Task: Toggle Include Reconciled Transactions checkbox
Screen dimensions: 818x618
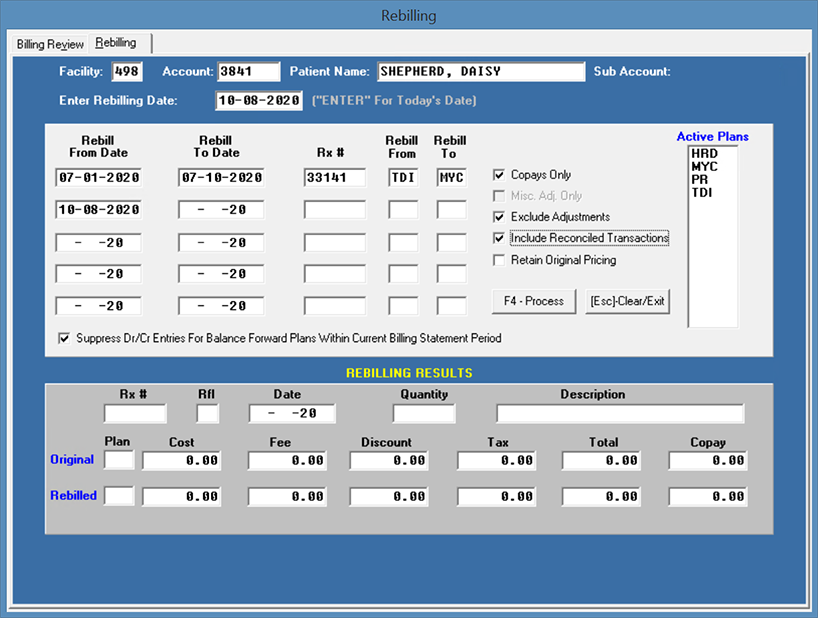Action: 500,238
